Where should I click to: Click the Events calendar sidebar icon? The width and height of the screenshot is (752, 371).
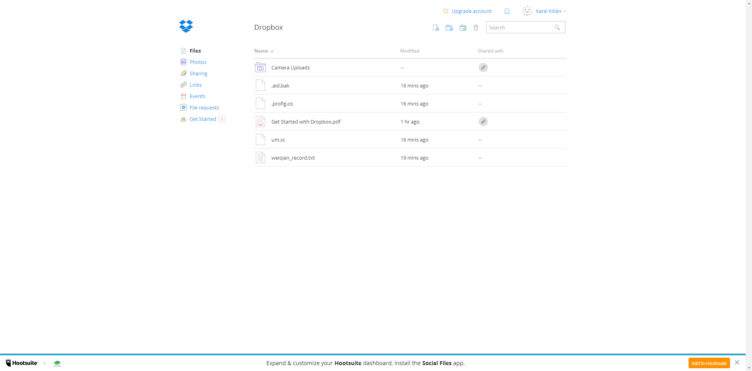(183, 96)
